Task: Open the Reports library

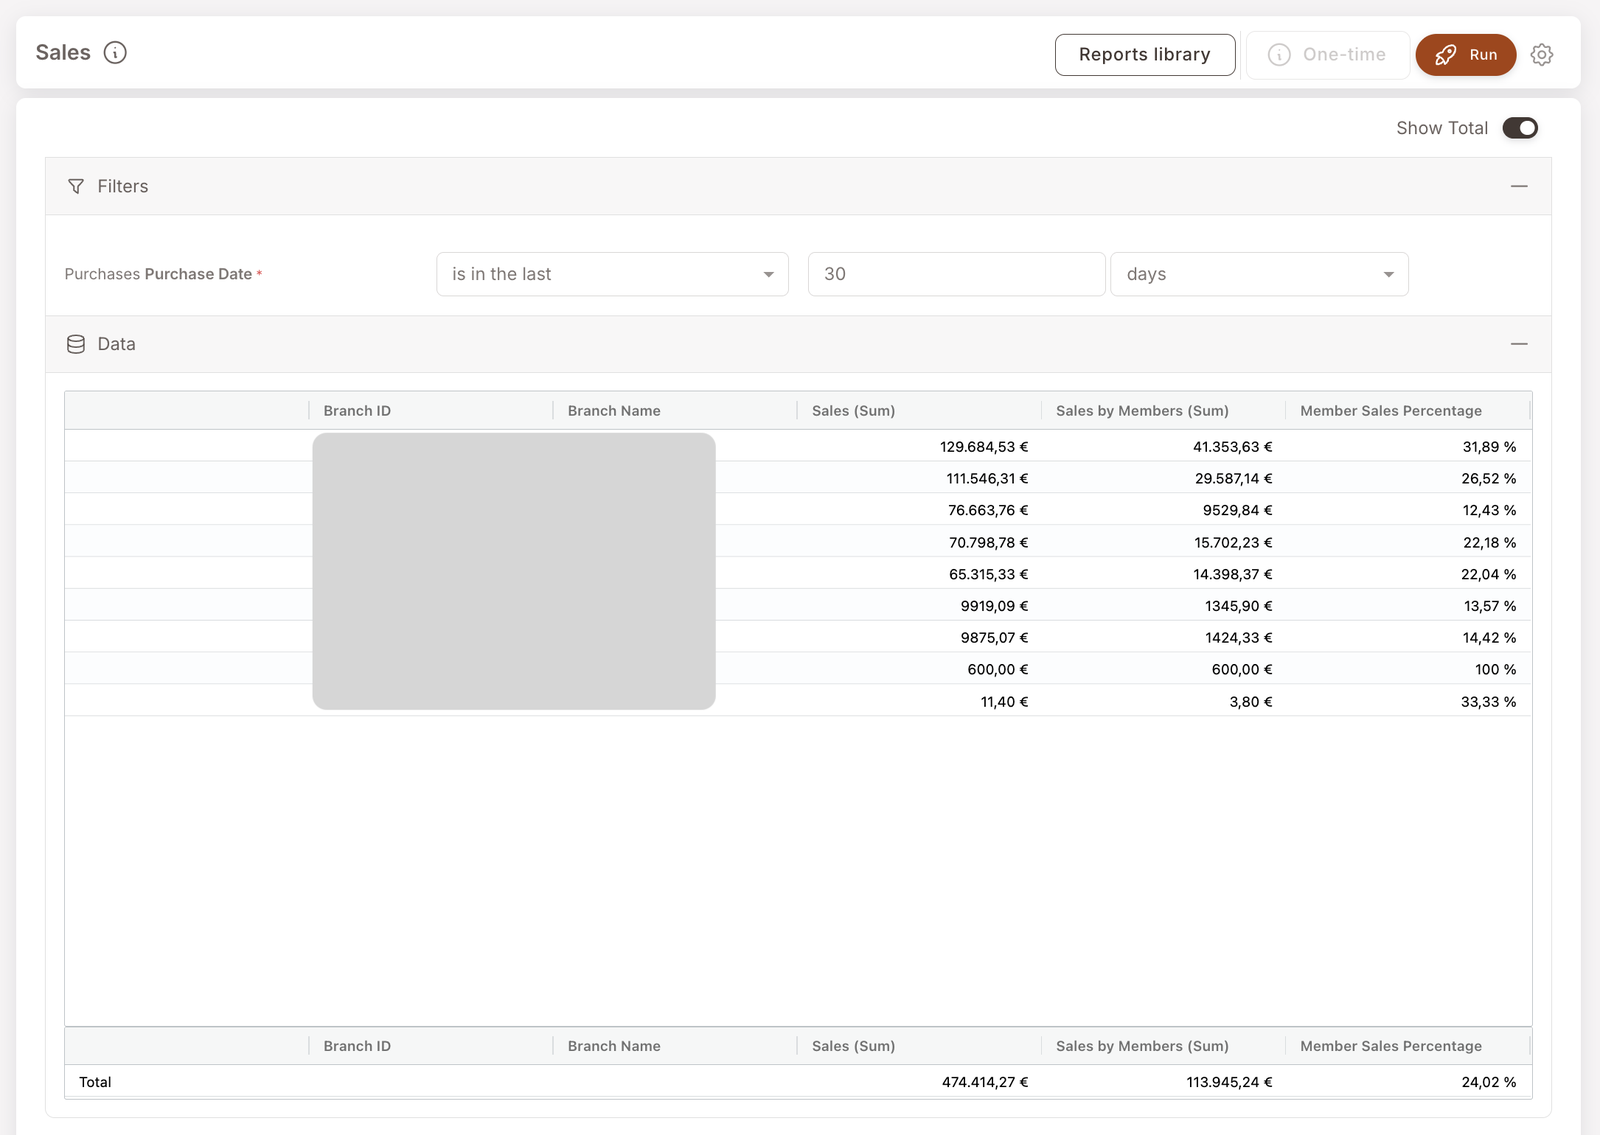Action: 1145,55
